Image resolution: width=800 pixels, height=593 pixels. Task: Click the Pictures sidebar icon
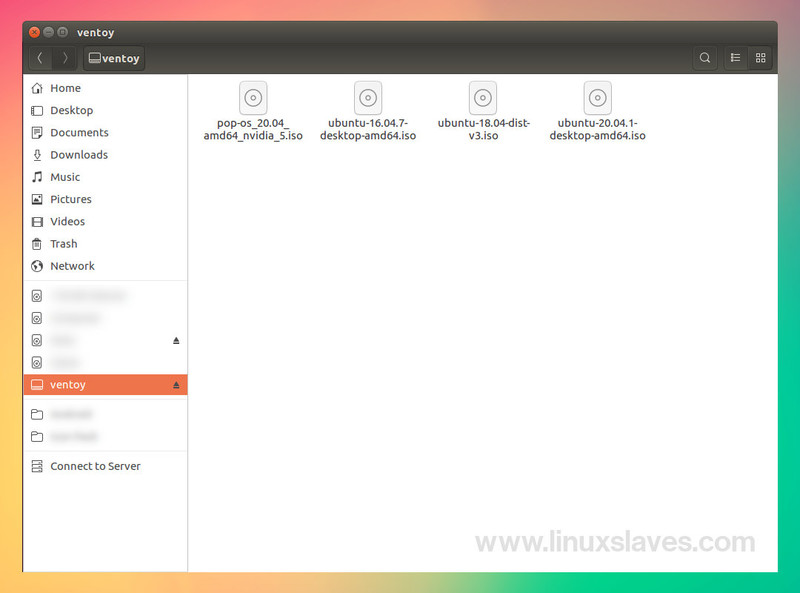tap(37, 199)
